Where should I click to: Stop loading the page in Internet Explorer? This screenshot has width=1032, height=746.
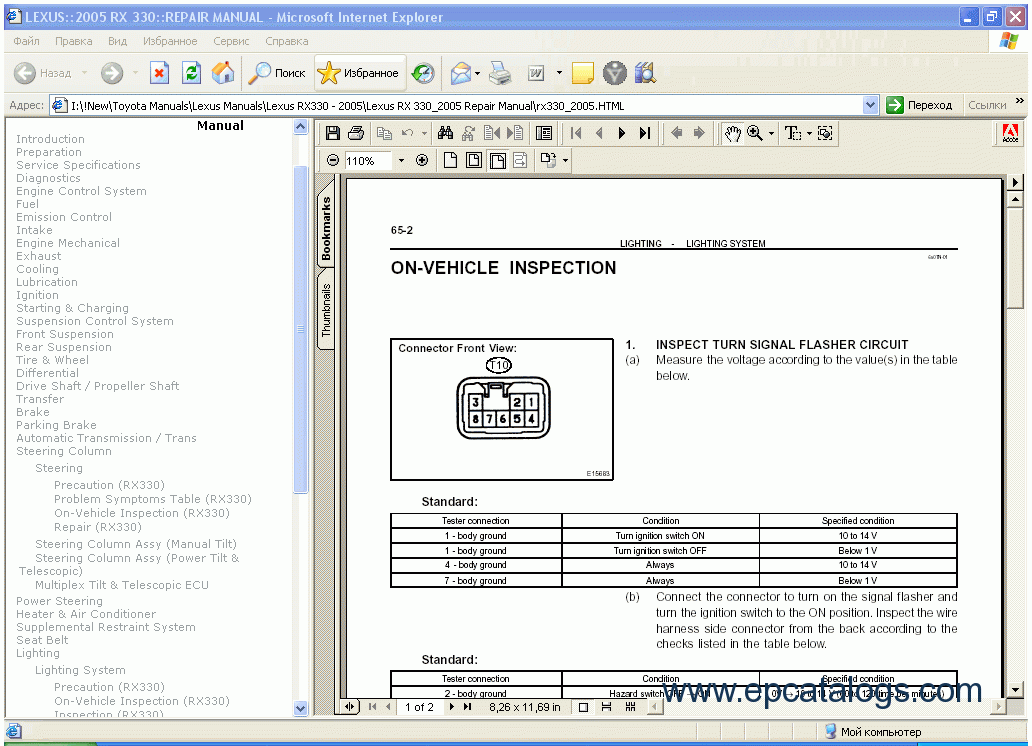click(x=159, y=72)
